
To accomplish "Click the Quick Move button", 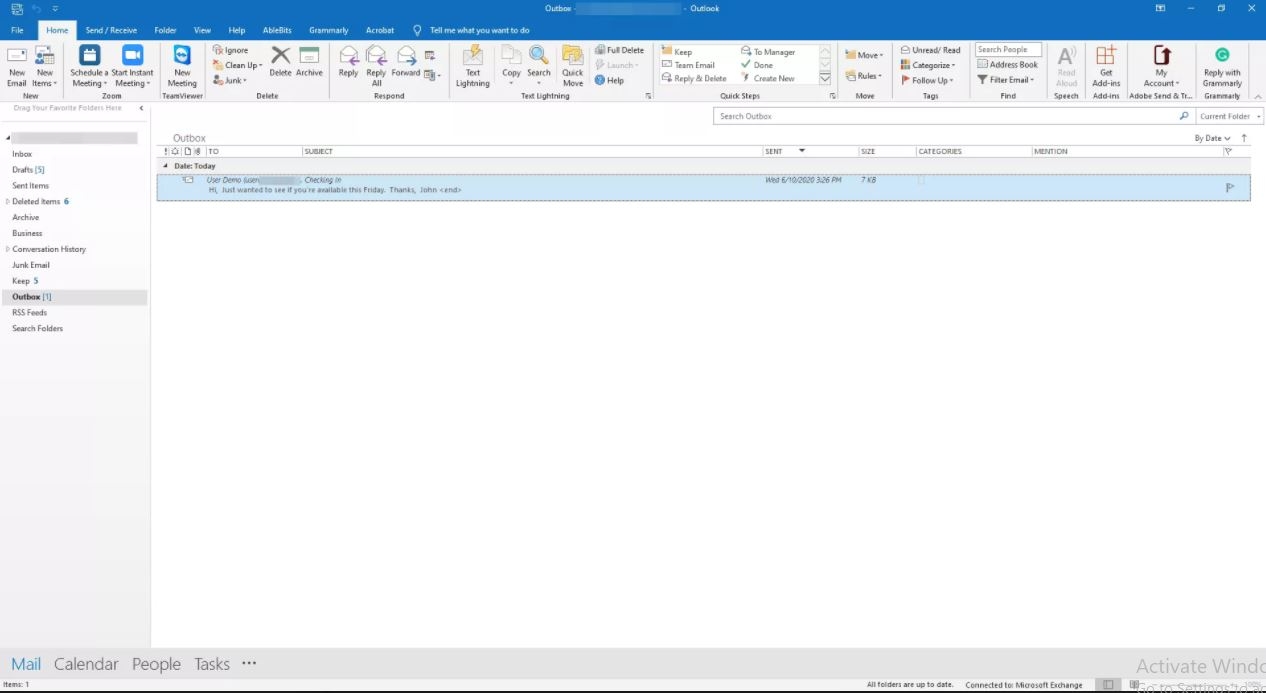I will pos(573,66).
